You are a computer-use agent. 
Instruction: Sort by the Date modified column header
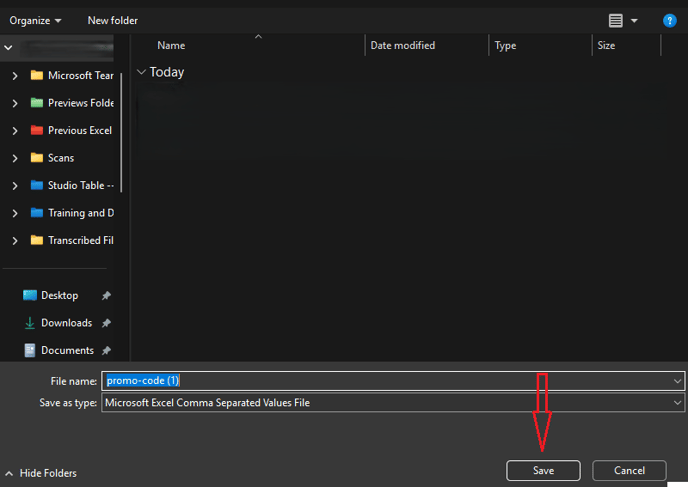tap(403, 45)
